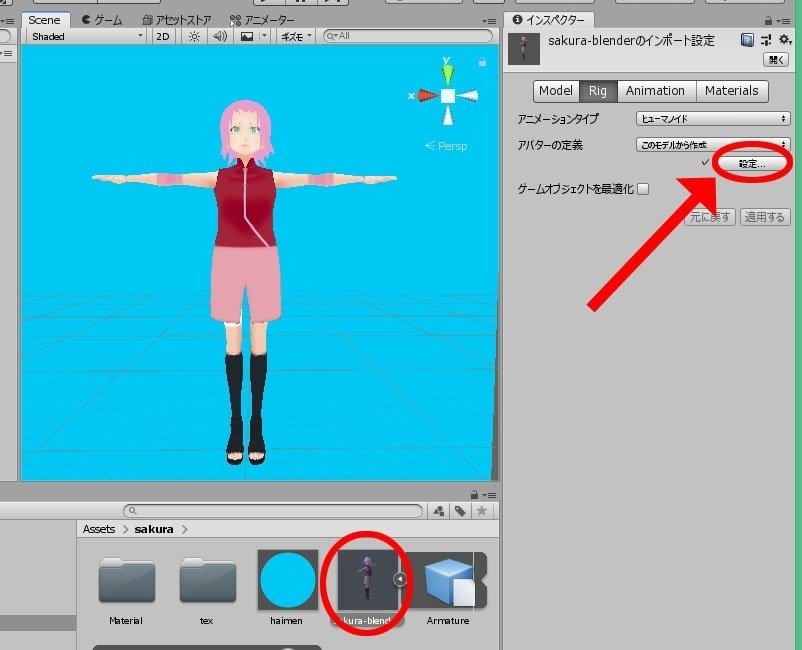Open Avatar Definition dropdown
The height and width of the screenshot is (650, 802).
[x=712, y=145]
